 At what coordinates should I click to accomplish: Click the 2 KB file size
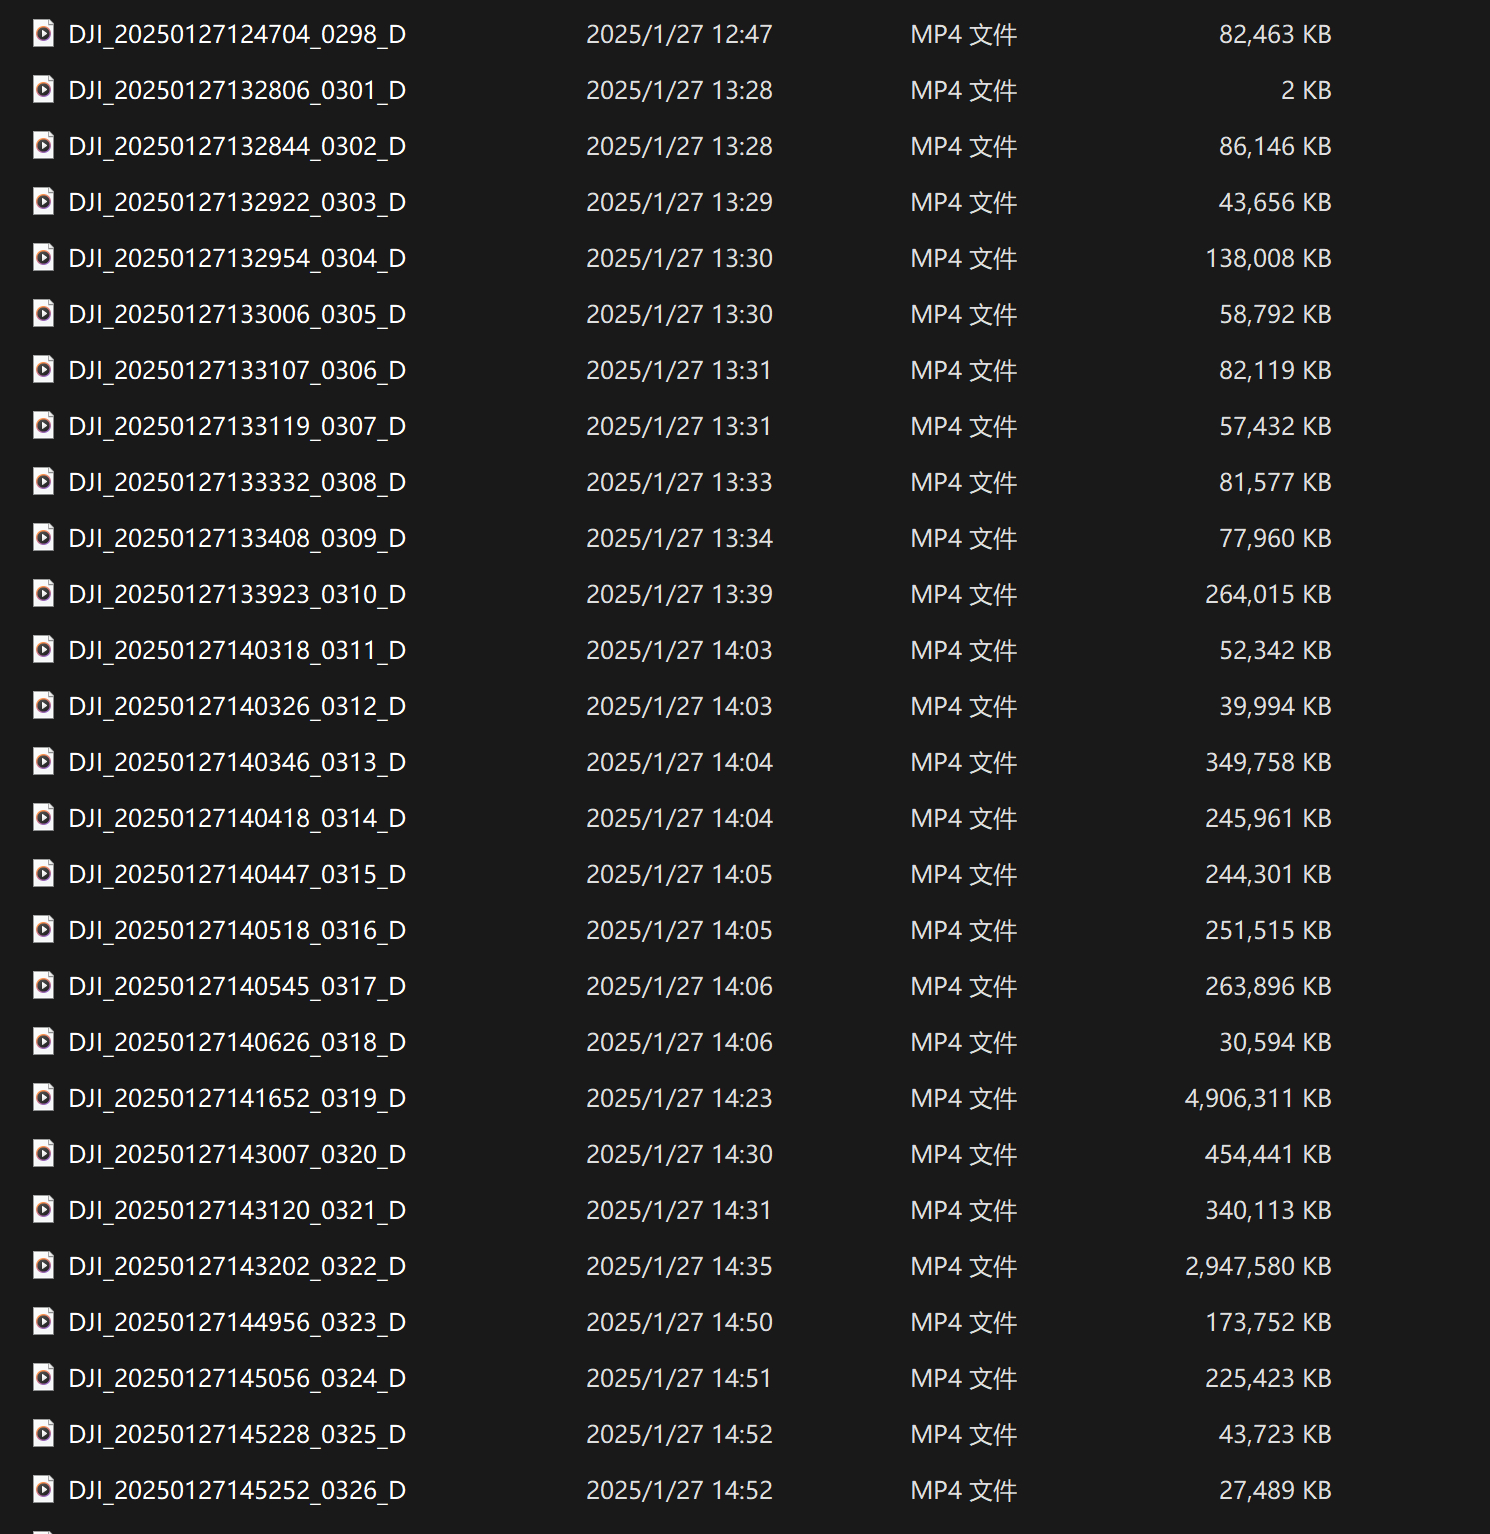click(1306, 91)
